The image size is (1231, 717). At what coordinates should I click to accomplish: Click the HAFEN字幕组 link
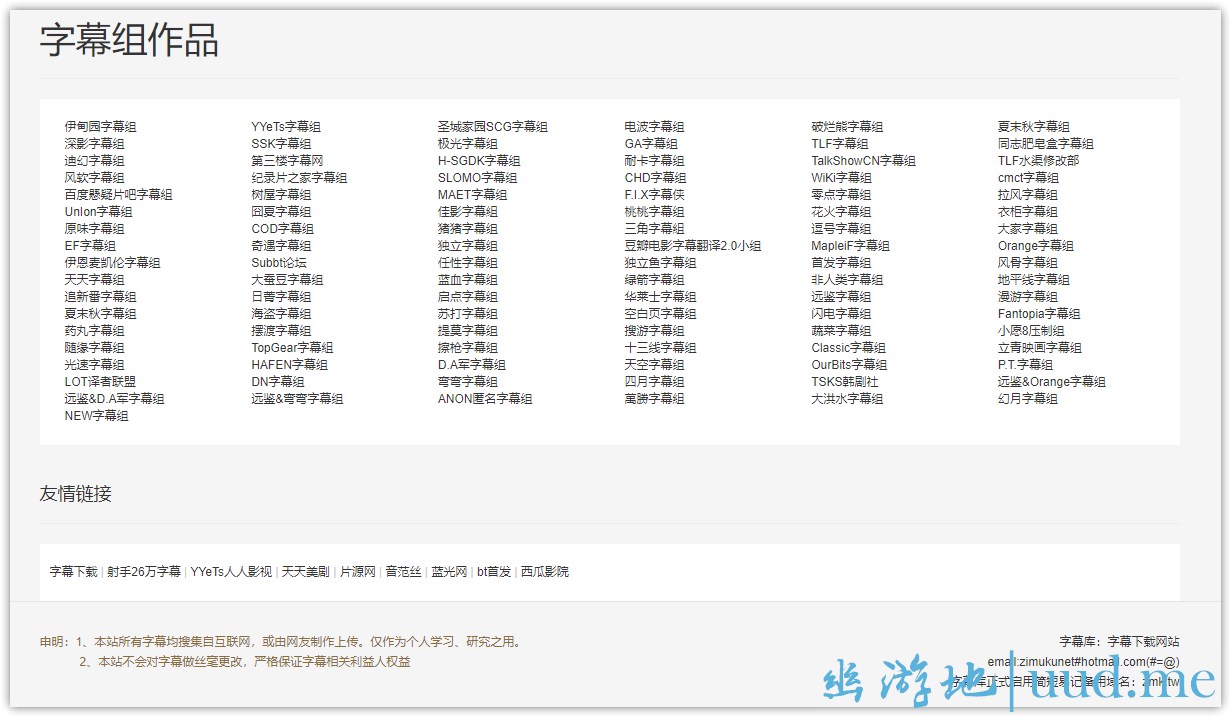[289, 365]
